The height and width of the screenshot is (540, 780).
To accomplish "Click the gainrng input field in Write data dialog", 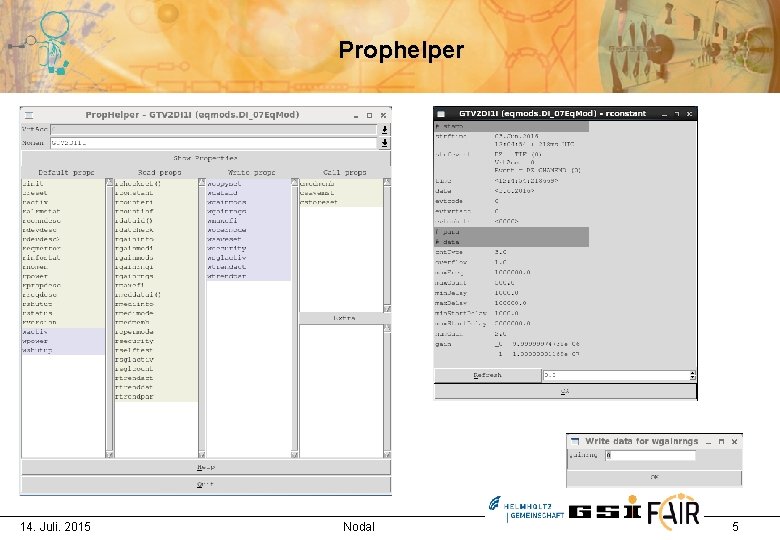I will (650, 455).
